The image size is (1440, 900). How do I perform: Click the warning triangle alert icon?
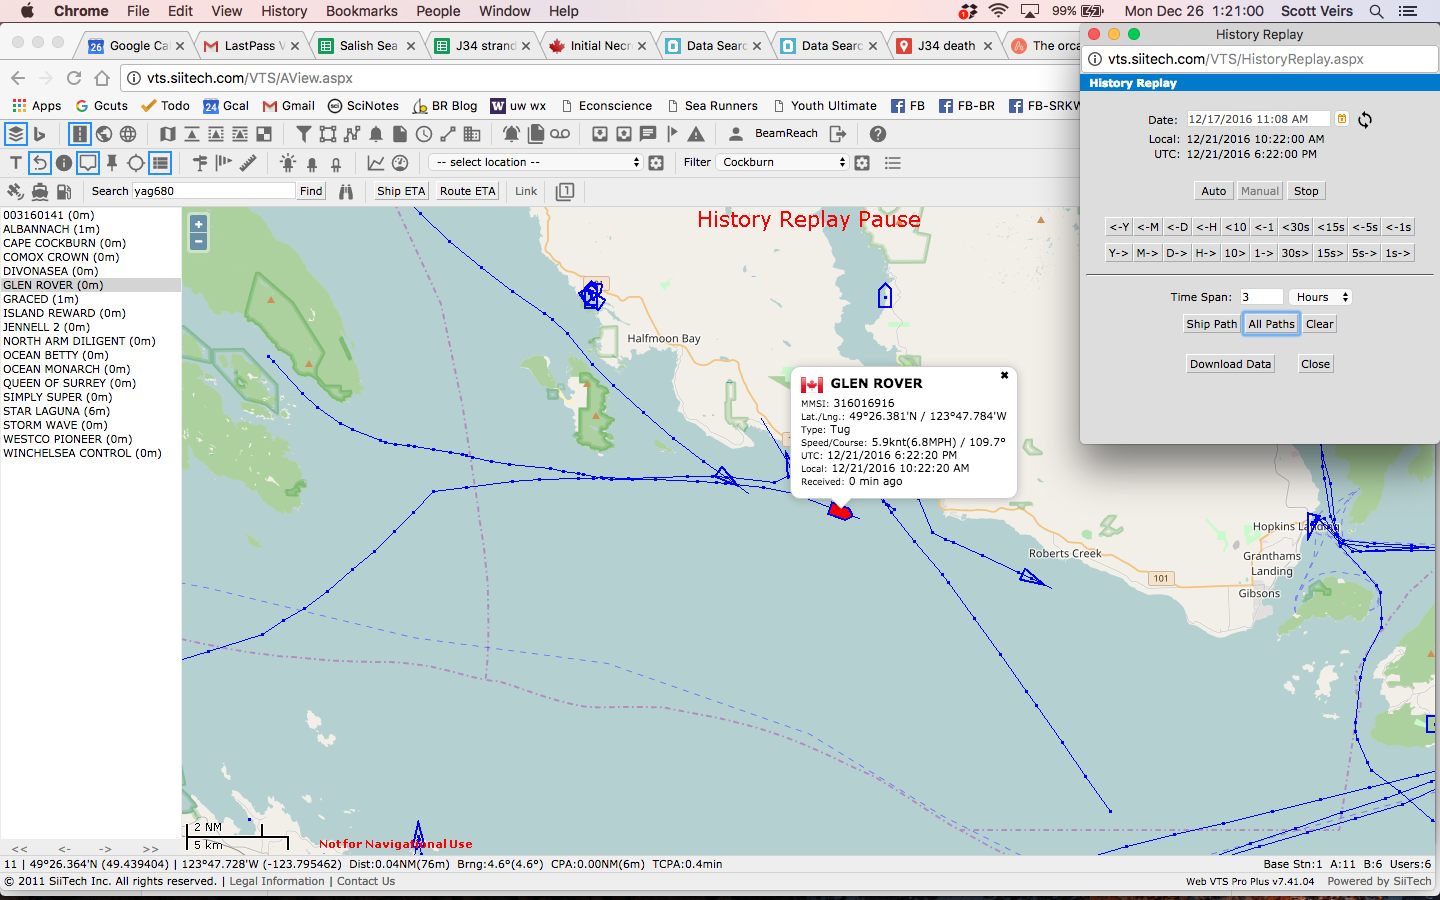click(697, 134)
